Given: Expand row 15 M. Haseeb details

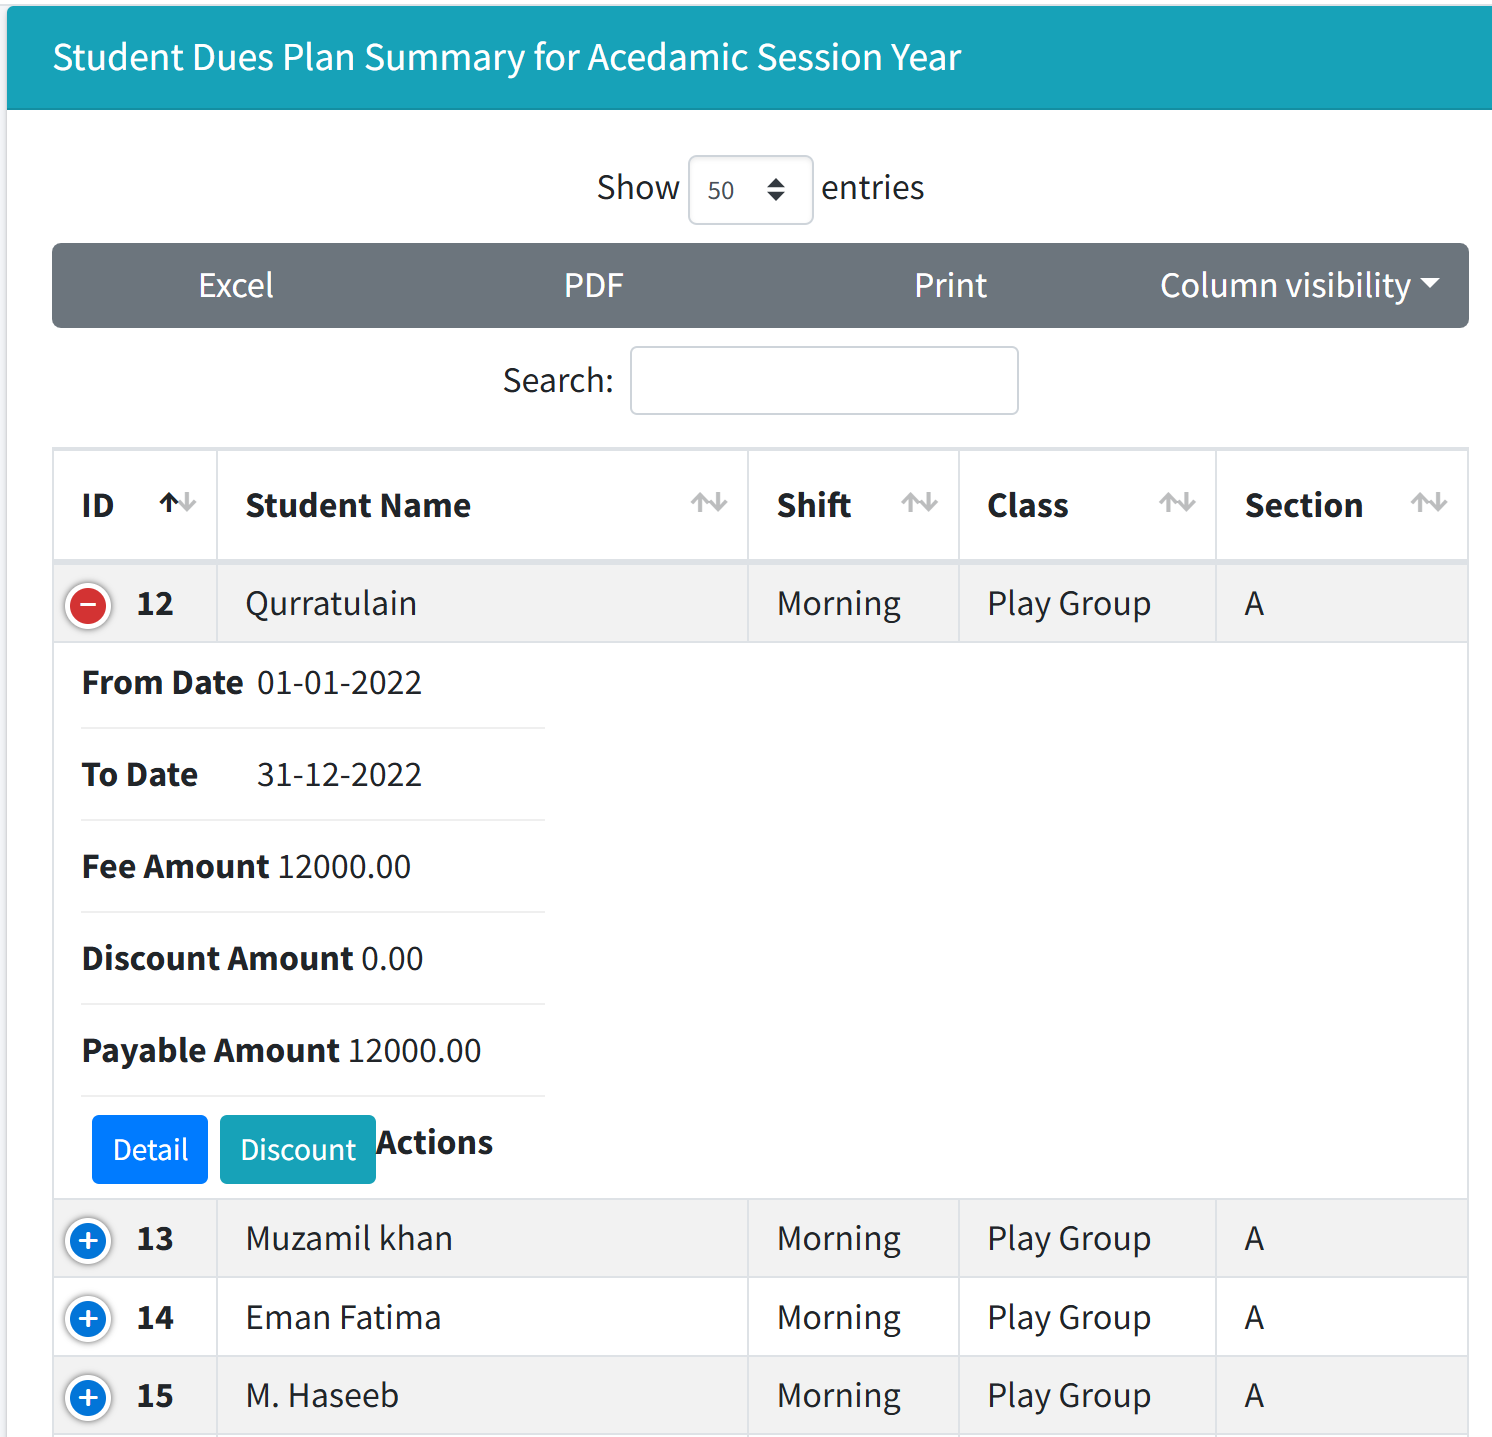Looking at the screenshot, I should [x=88, y=1397].
